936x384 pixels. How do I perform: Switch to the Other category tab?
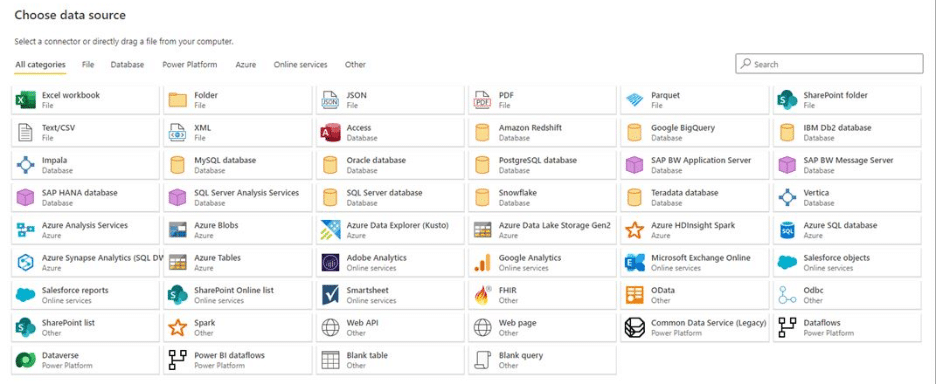pos(355,64)
